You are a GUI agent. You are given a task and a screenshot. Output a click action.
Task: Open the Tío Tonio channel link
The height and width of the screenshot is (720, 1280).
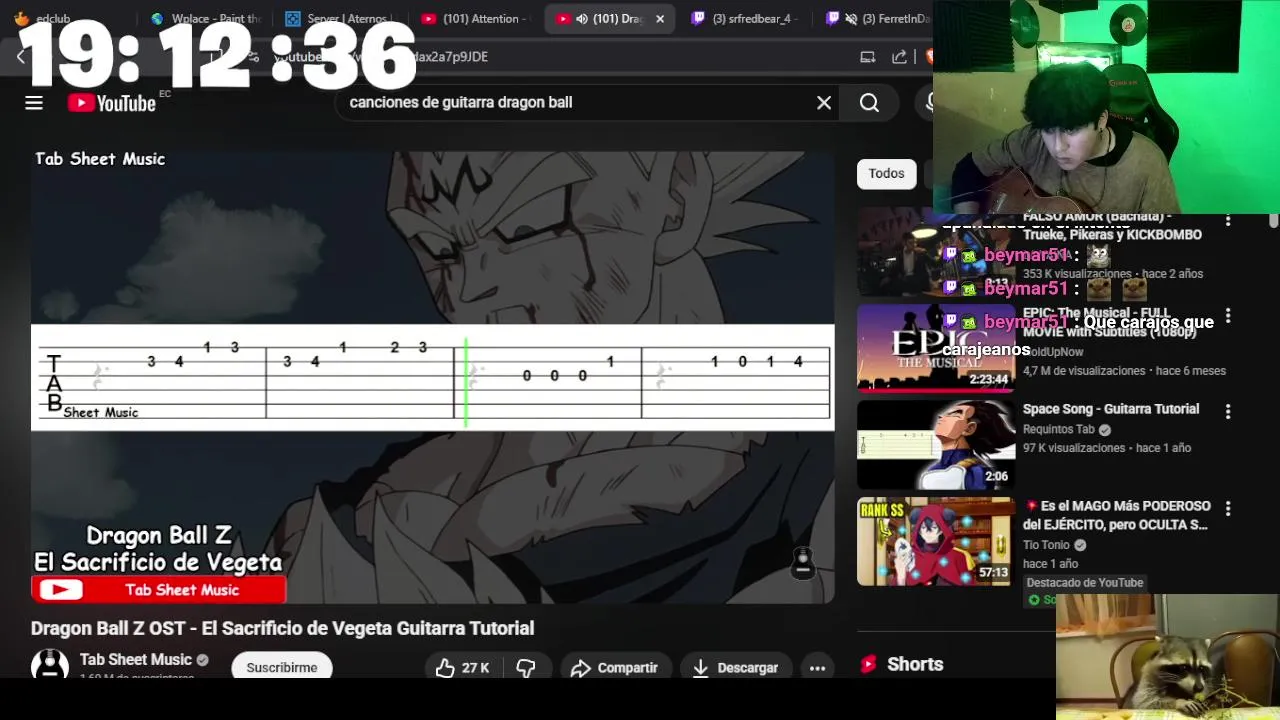[1046, 545]
